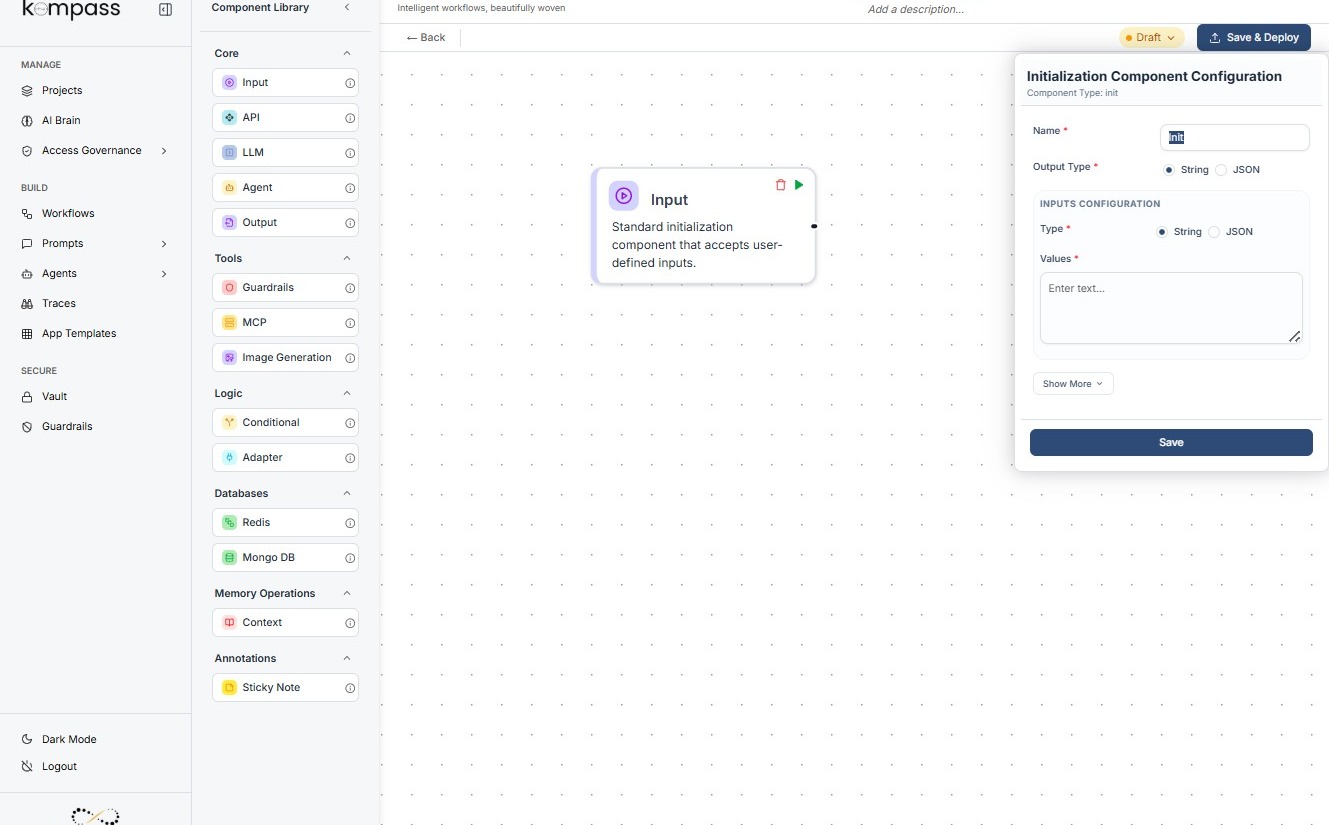This screenshot has height=825, width=1329.
Task: Click the info icon beside Guardrails component
Action: [x=350, y=288]
